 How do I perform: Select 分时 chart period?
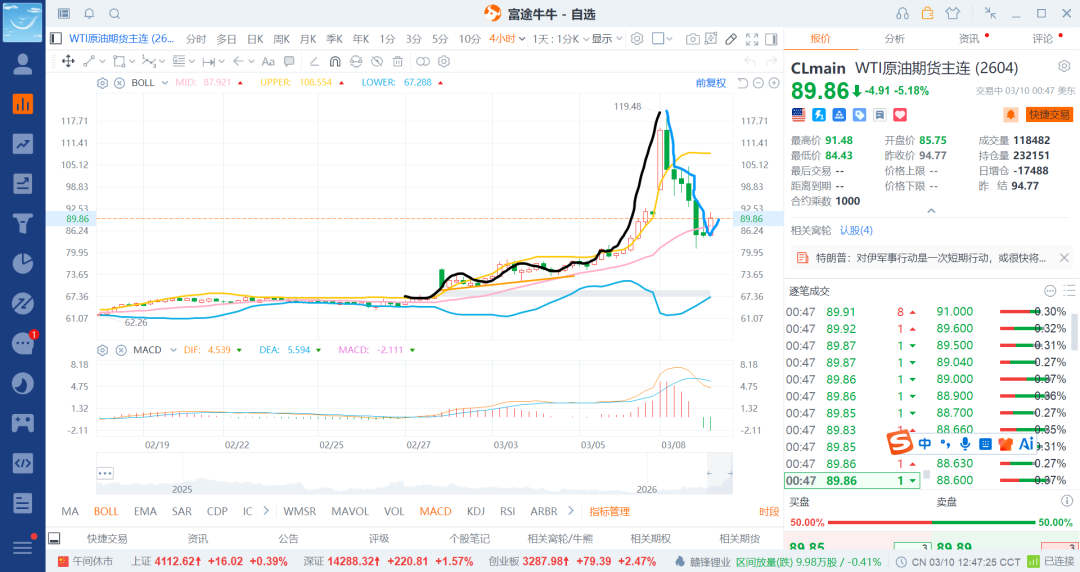click(196, 39)
